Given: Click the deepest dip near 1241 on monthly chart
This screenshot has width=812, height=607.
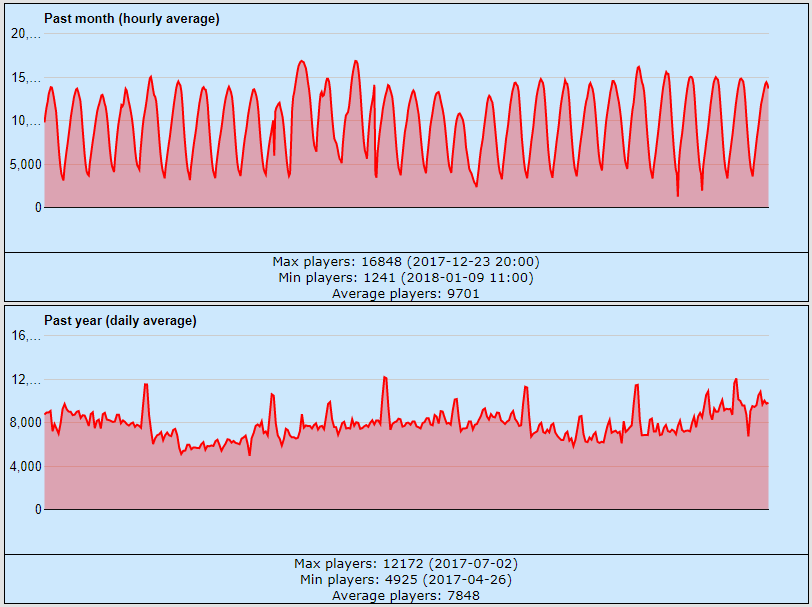Looking at the screenshot, I should click(x=677, y=195).
